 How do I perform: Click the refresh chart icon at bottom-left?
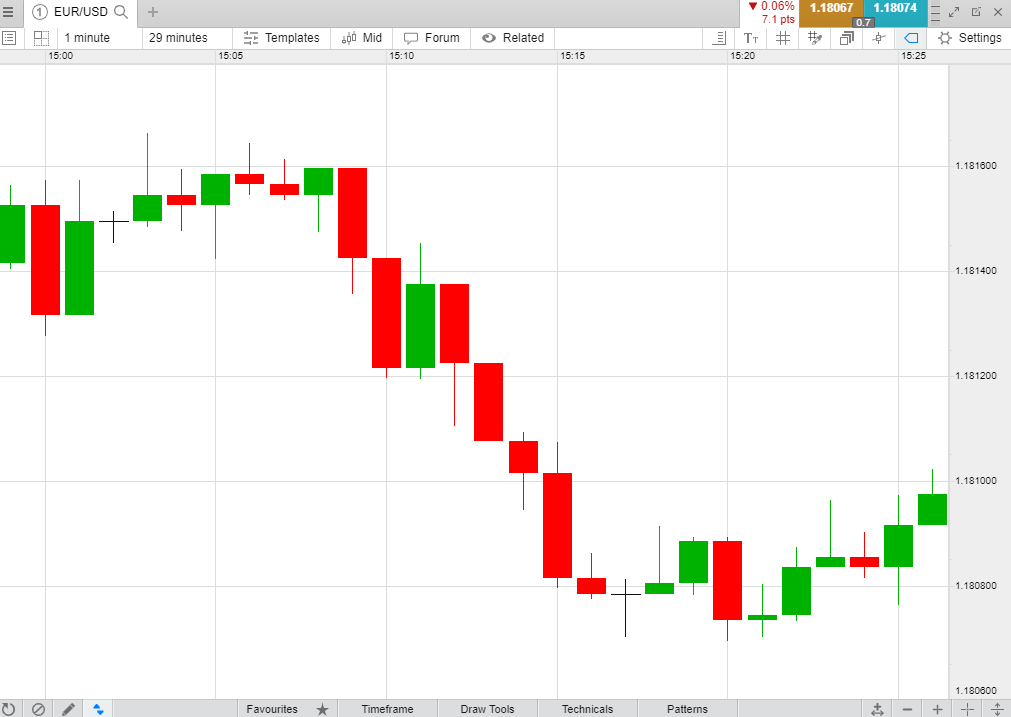coord(9,709)
